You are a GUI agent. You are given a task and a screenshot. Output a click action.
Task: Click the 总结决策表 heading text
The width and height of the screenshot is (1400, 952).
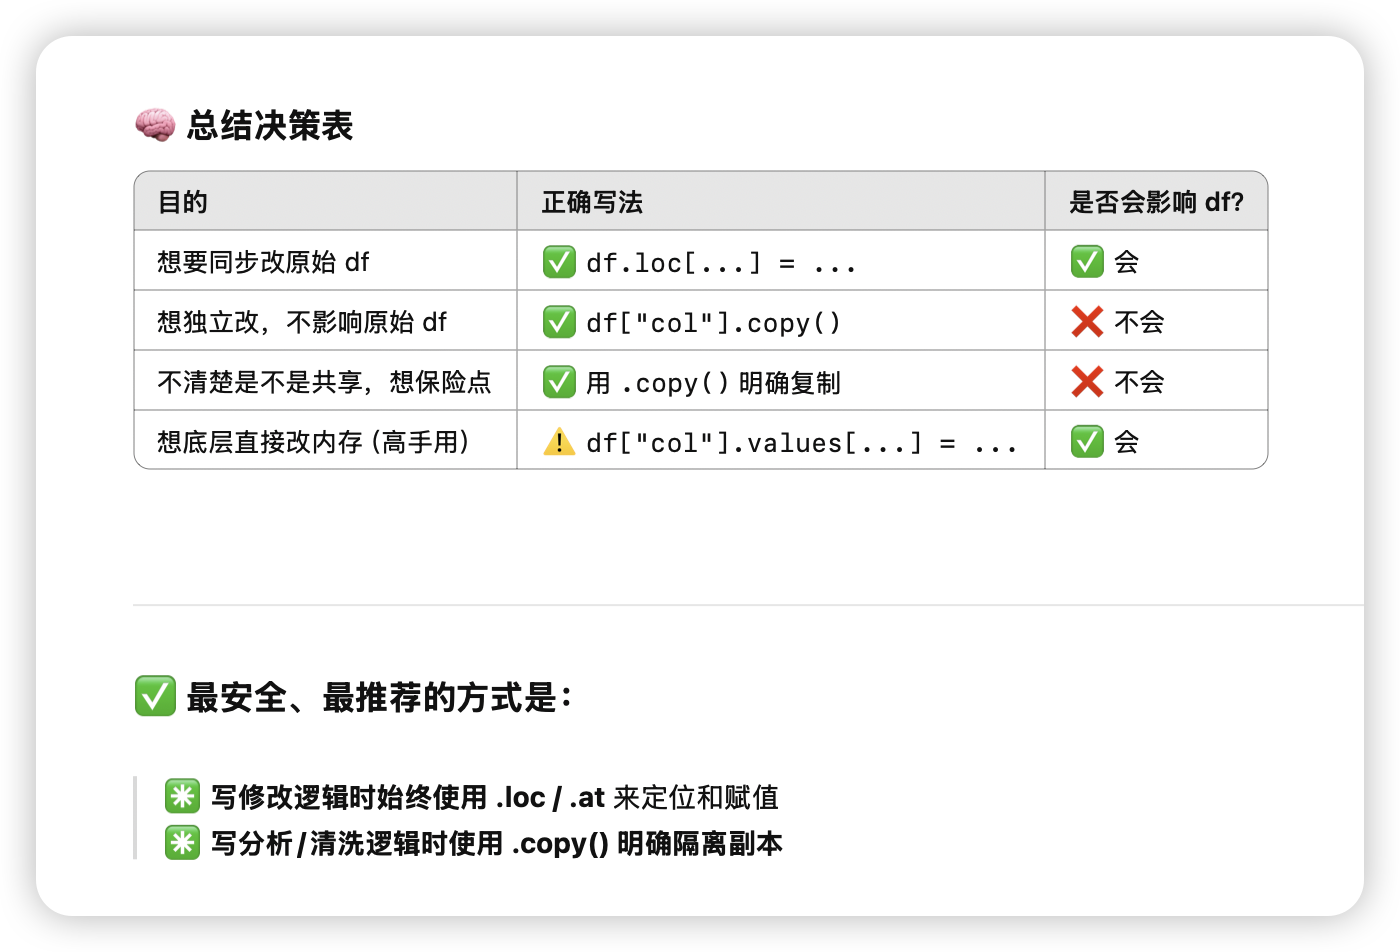click(x=270, y=125)
